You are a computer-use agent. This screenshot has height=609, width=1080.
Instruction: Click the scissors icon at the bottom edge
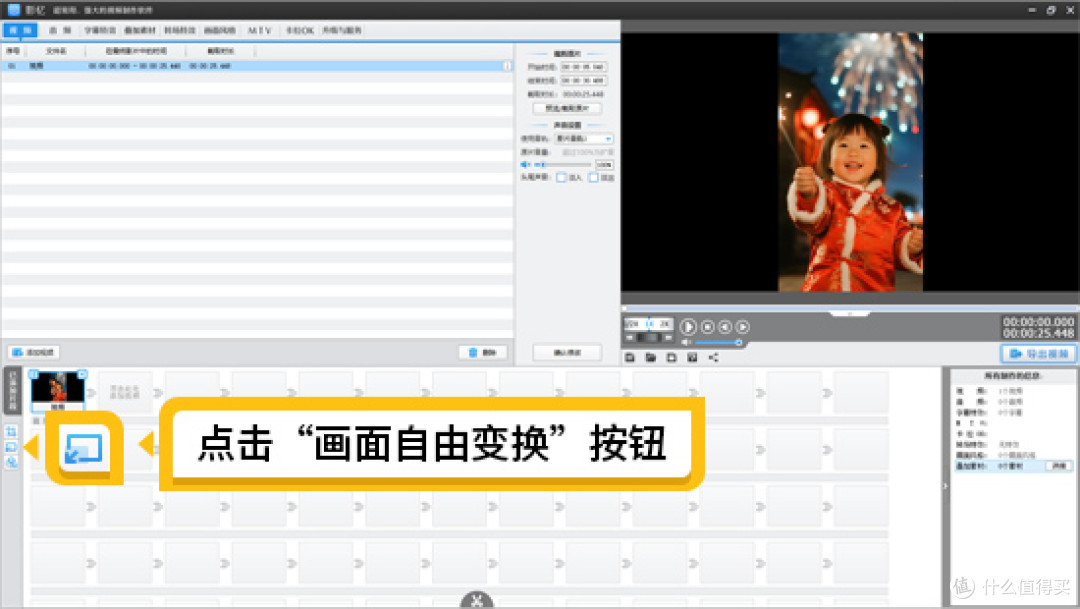click(477, 600)
